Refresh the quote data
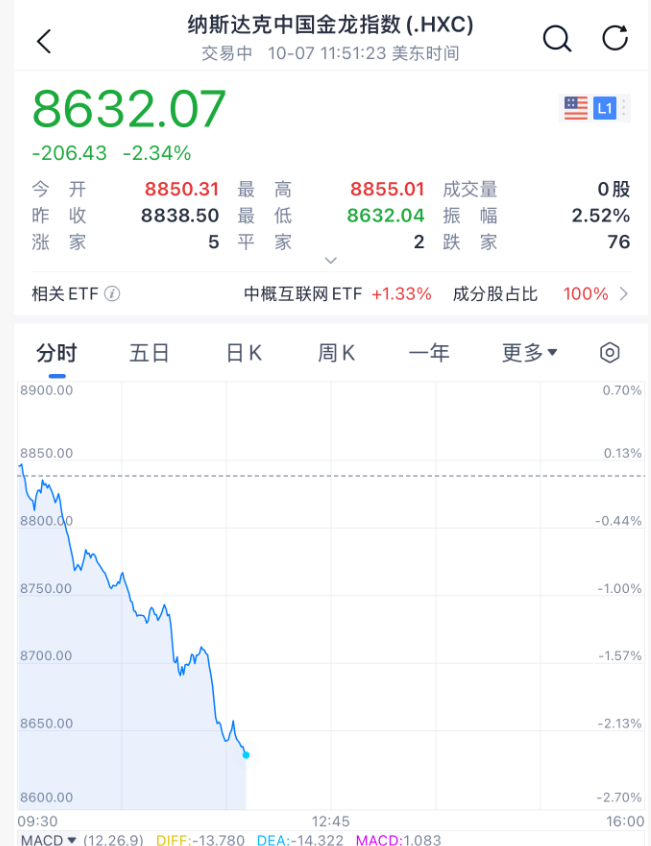The width and height of the screenshot is (651, 846). click(x=615, y=39)
